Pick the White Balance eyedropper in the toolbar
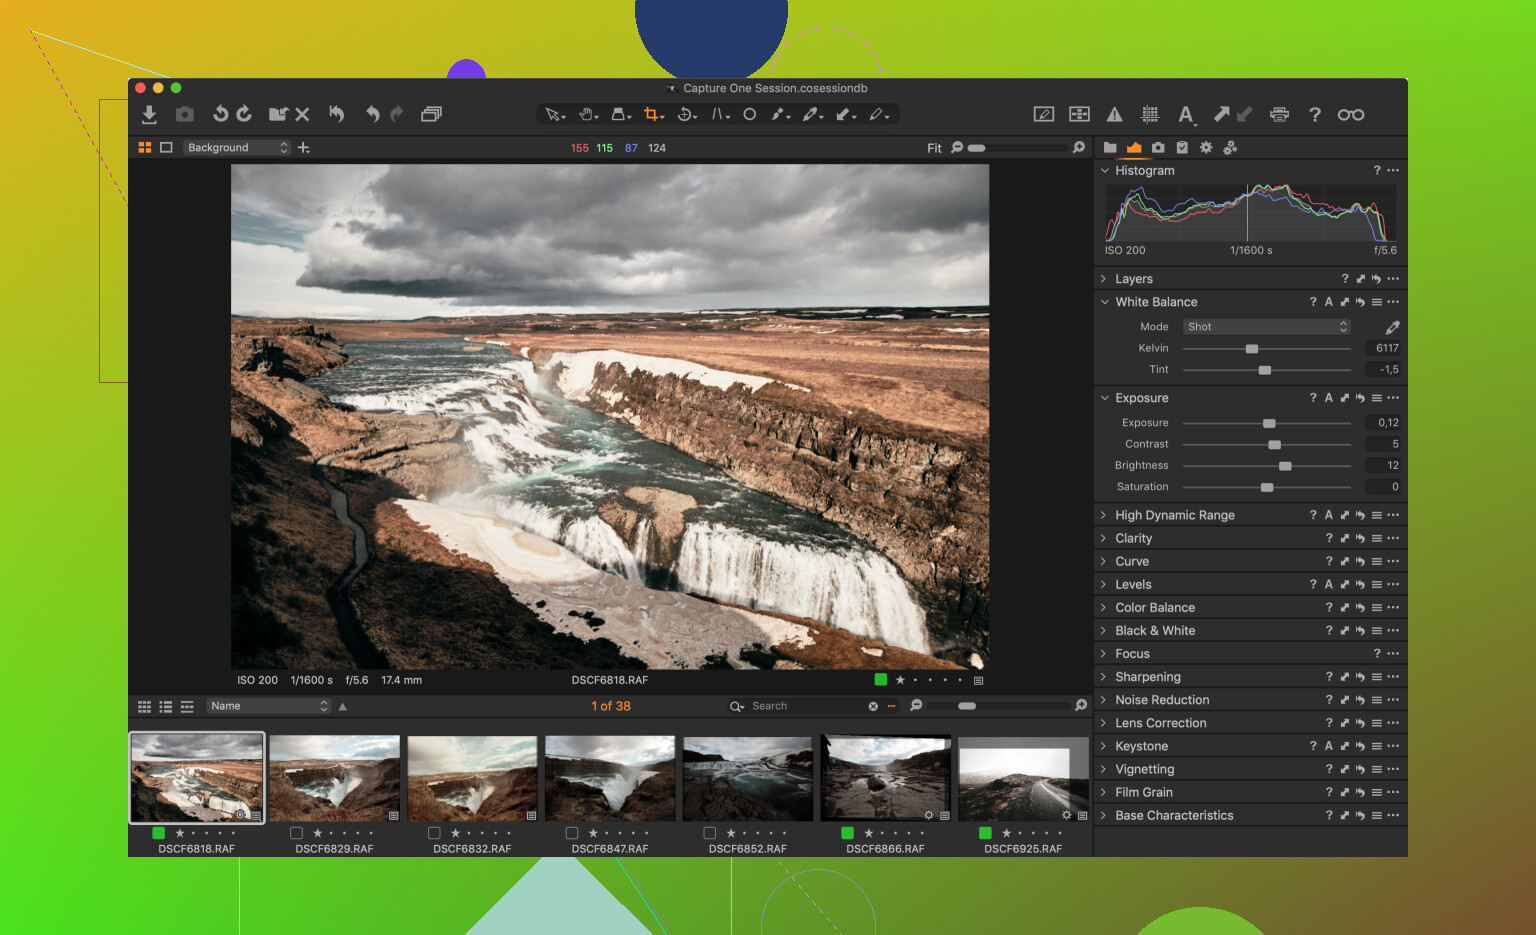Image resolution: width=1536 pixels, height=935 pixels. click(x=812, y=114)
